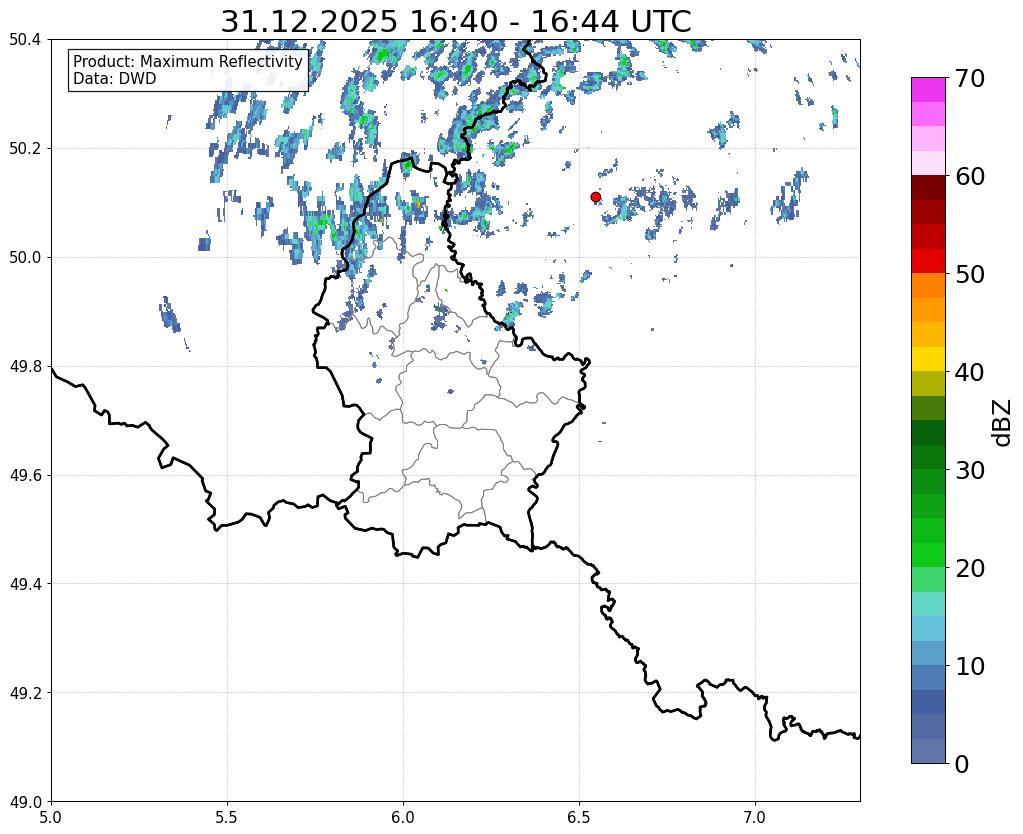
Task: Click the 60 tick label on colorbar
Action: tap(970, 176)
